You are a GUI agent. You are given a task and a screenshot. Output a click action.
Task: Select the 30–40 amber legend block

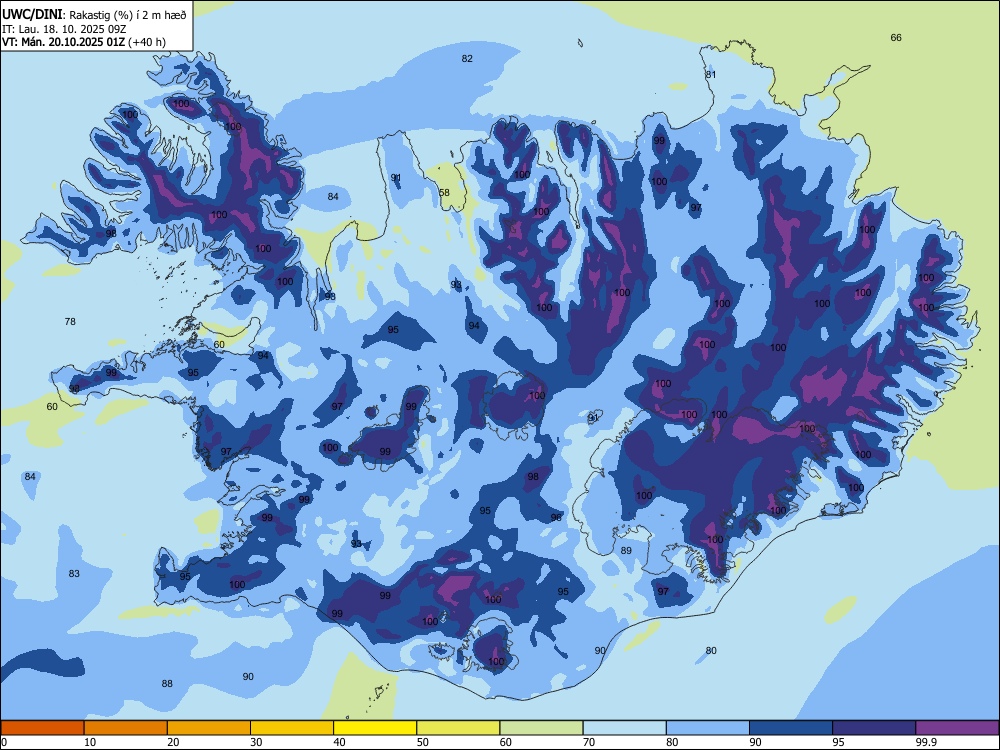tap(292, 728)
